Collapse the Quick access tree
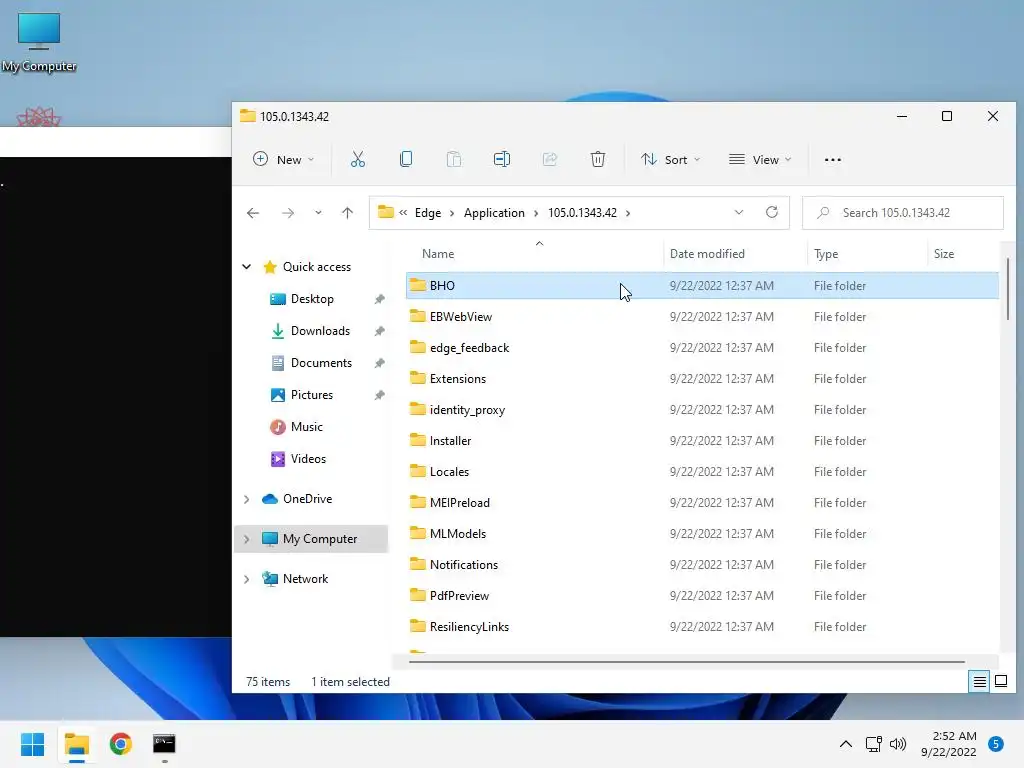 247,266
